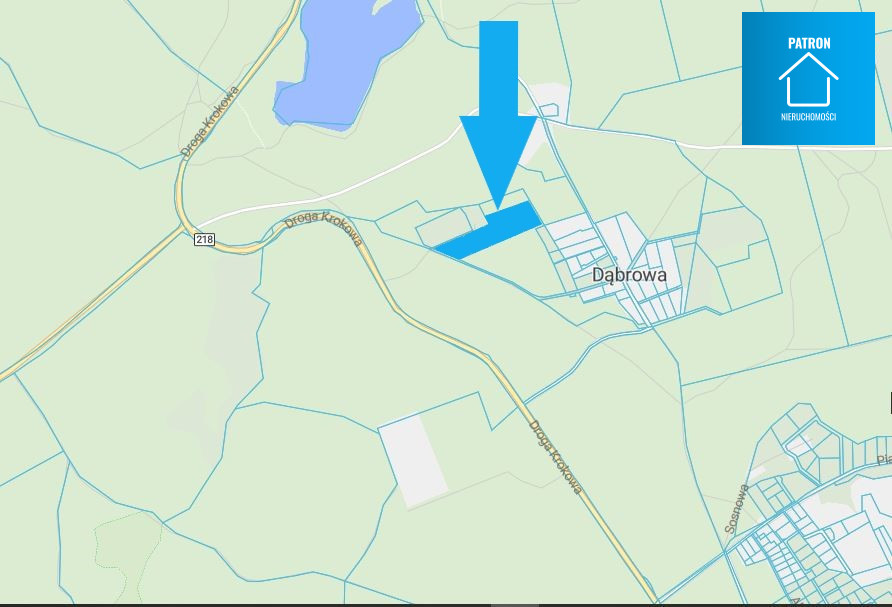Click the NIERUCHOMOŚCI text in the logo

808,117
